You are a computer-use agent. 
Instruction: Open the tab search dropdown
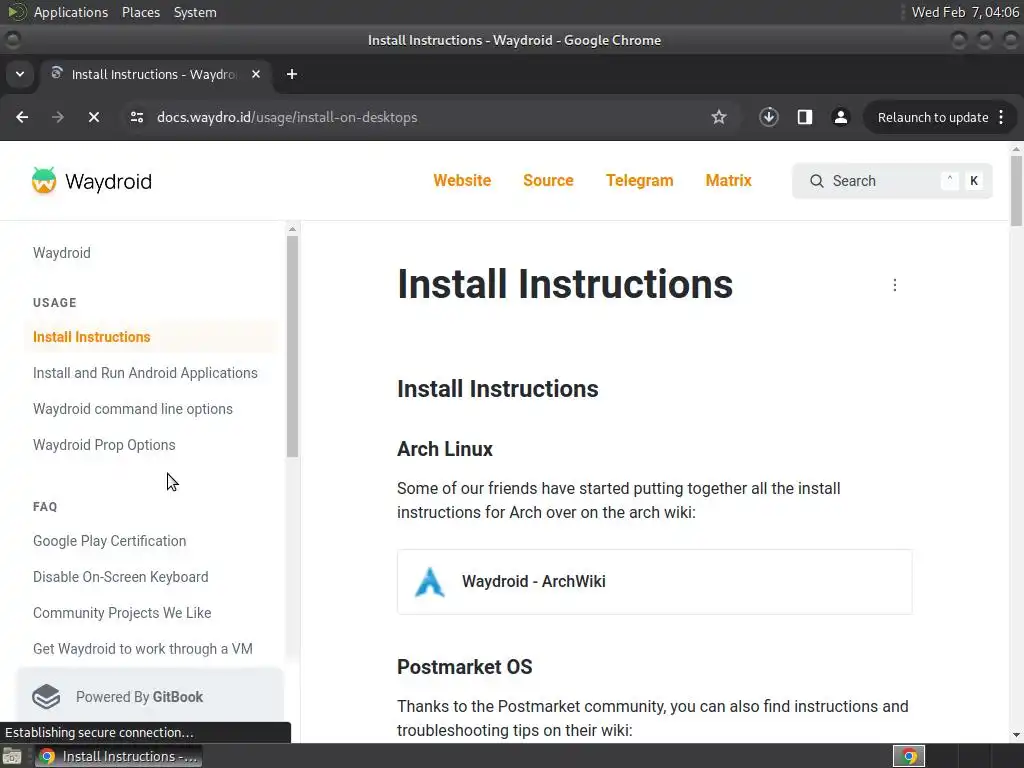20,74
